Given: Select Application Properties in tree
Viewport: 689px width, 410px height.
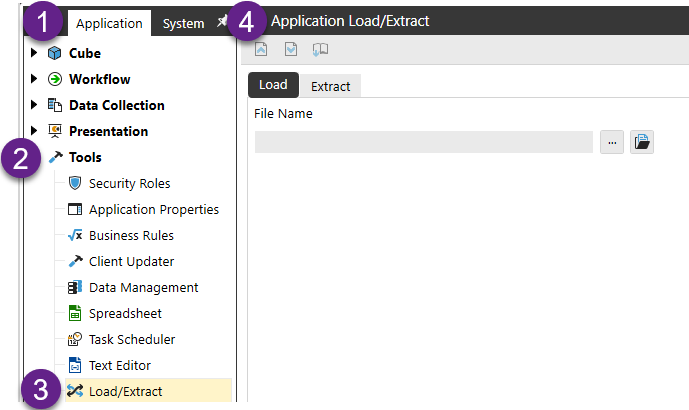Looking at the screenshot, I should 153,210.
